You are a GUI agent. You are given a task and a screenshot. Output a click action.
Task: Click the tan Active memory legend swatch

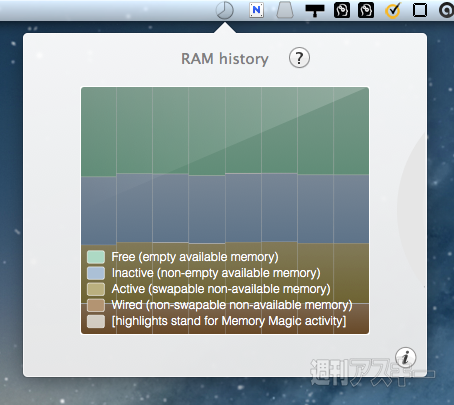click(x=96, y=289)
